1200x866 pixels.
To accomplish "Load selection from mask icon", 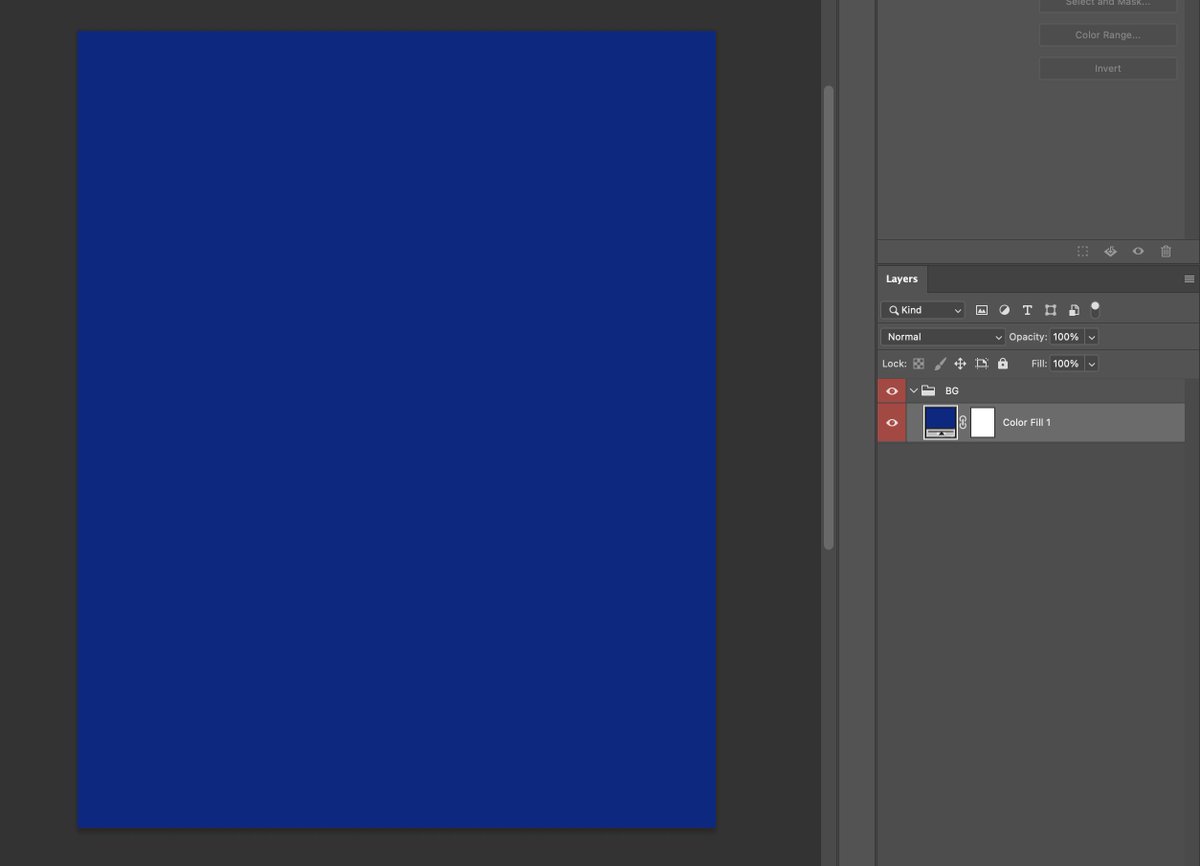I will (x=1083, y=251).
